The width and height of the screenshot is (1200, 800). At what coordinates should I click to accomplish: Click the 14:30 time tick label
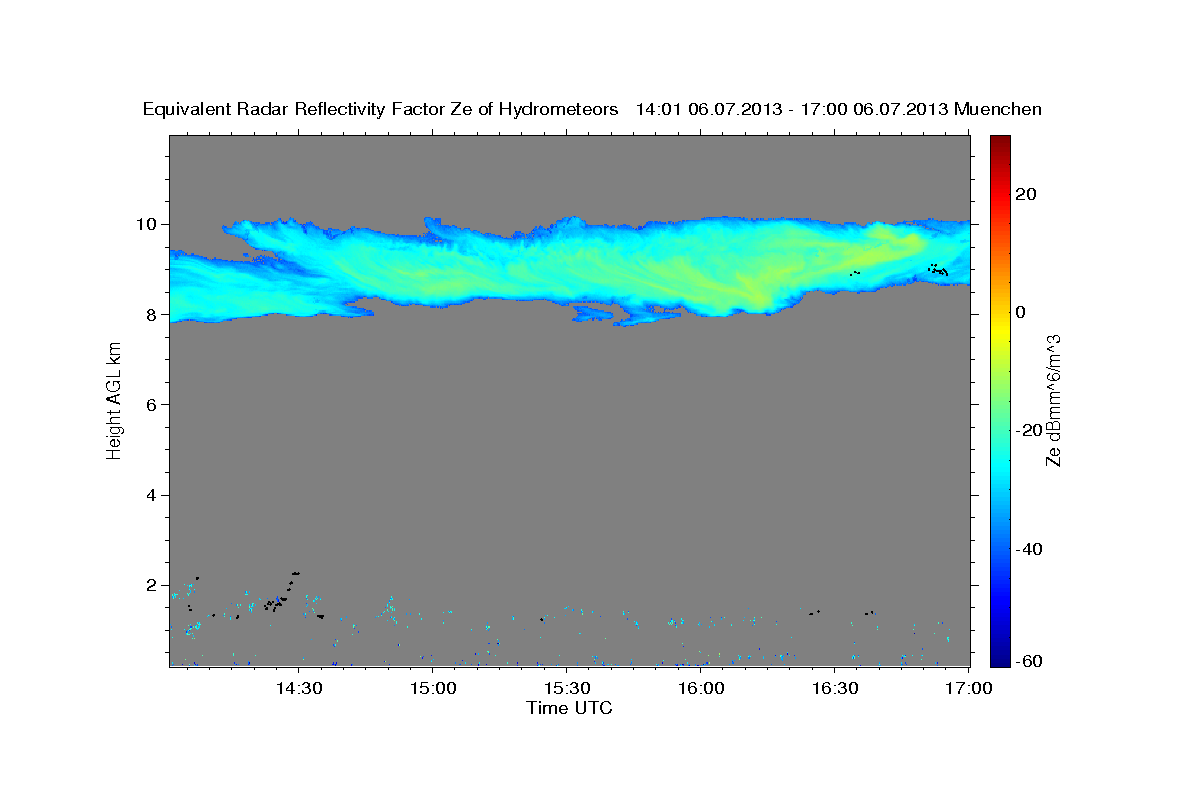click(x=298, y=688)
